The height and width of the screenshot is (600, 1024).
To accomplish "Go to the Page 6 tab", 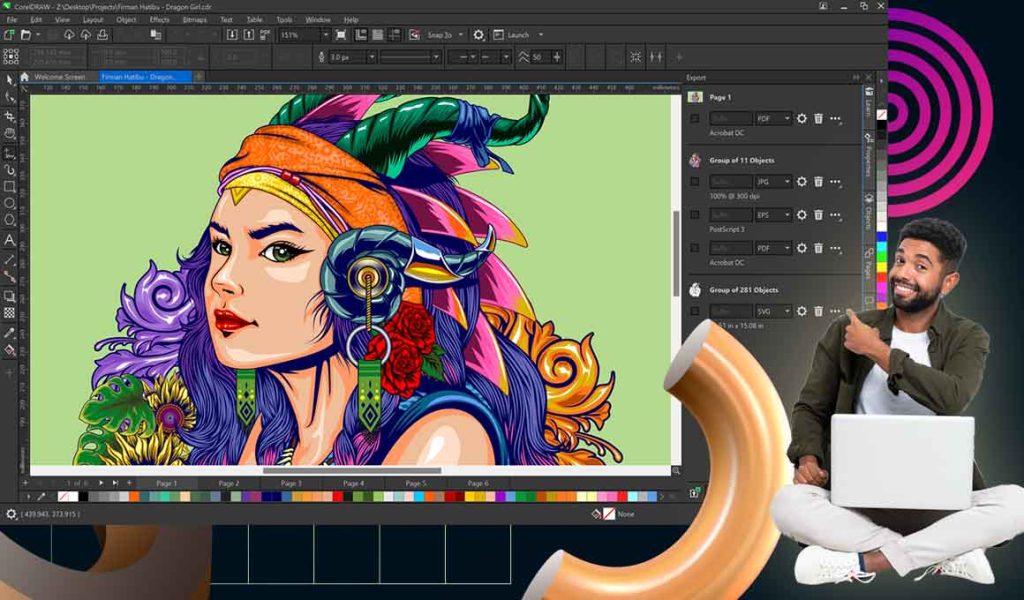I will click(478, 483).
